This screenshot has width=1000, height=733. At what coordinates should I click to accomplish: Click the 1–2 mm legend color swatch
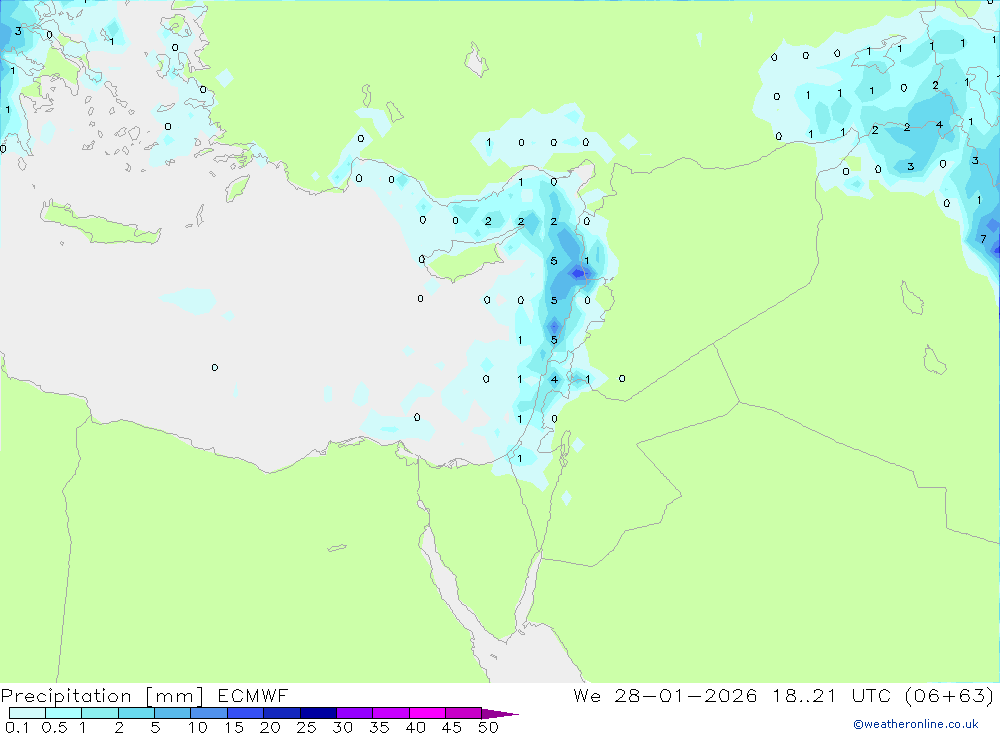(x=99, y=713)
